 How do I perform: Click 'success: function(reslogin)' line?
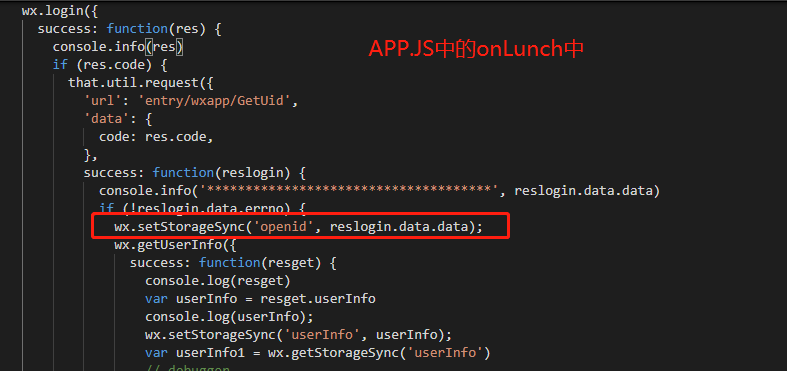click(195, 173)
